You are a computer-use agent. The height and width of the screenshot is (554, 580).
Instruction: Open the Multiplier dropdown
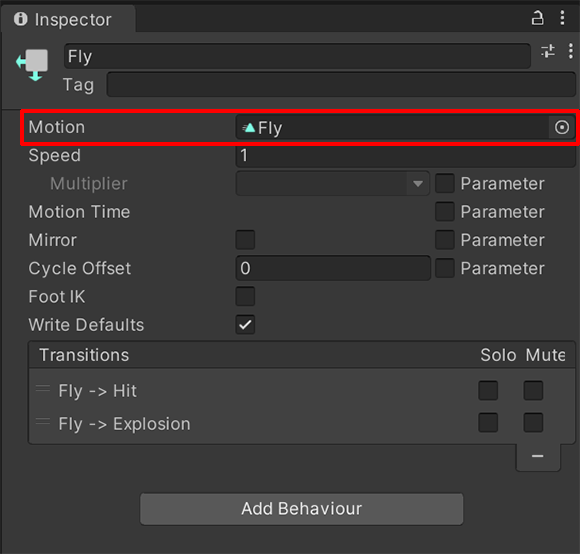click(x=333, y=183)
